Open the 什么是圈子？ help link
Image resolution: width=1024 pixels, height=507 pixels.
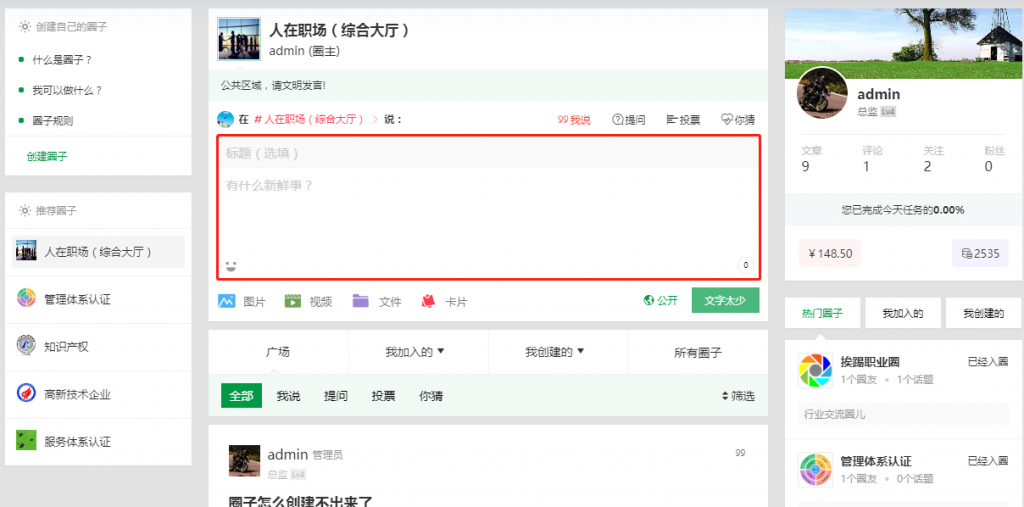pos(62,59)
